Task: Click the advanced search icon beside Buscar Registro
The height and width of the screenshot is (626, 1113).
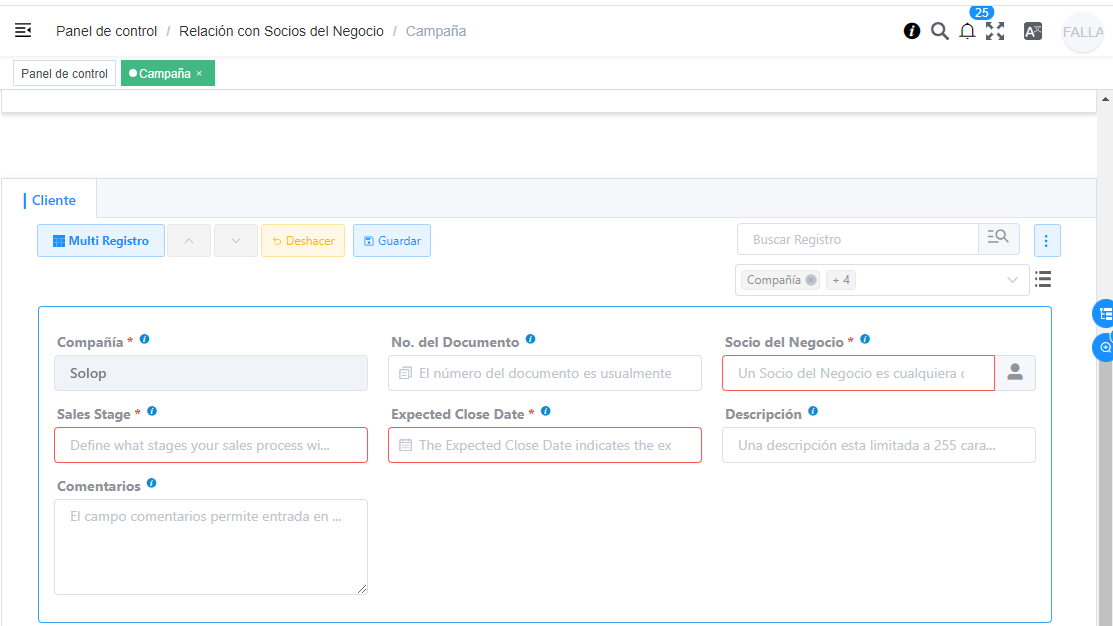Action: tap(998, 239)
